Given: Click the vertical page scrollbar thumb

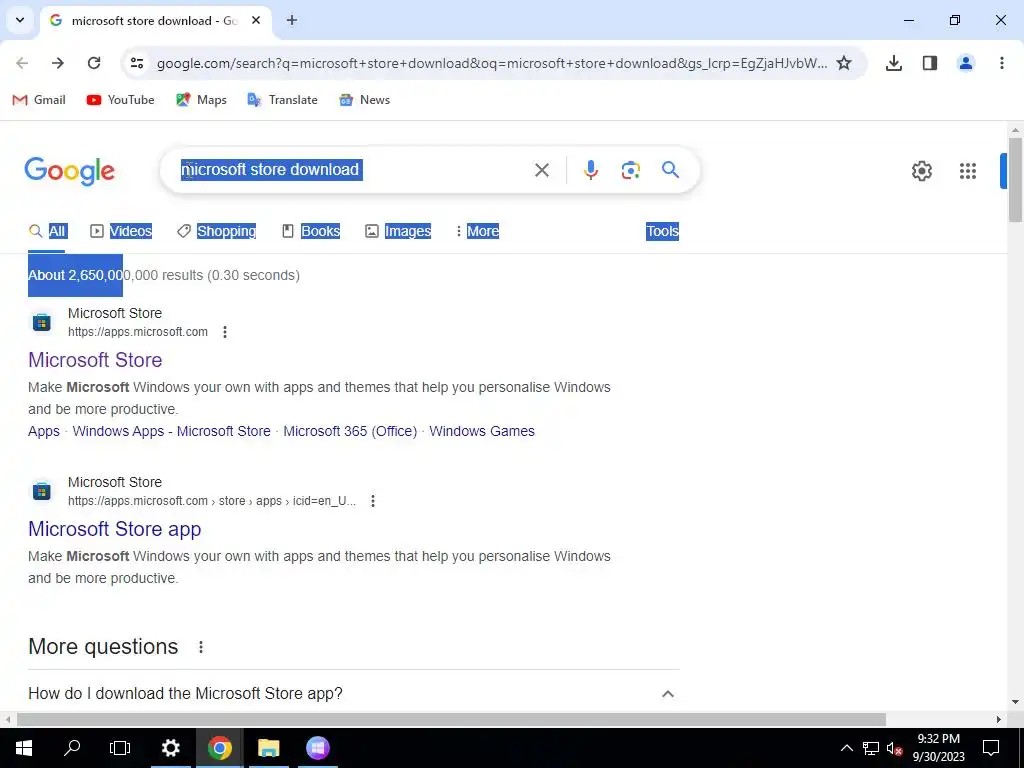Looking at the screenshot, I should (1015, 180).
